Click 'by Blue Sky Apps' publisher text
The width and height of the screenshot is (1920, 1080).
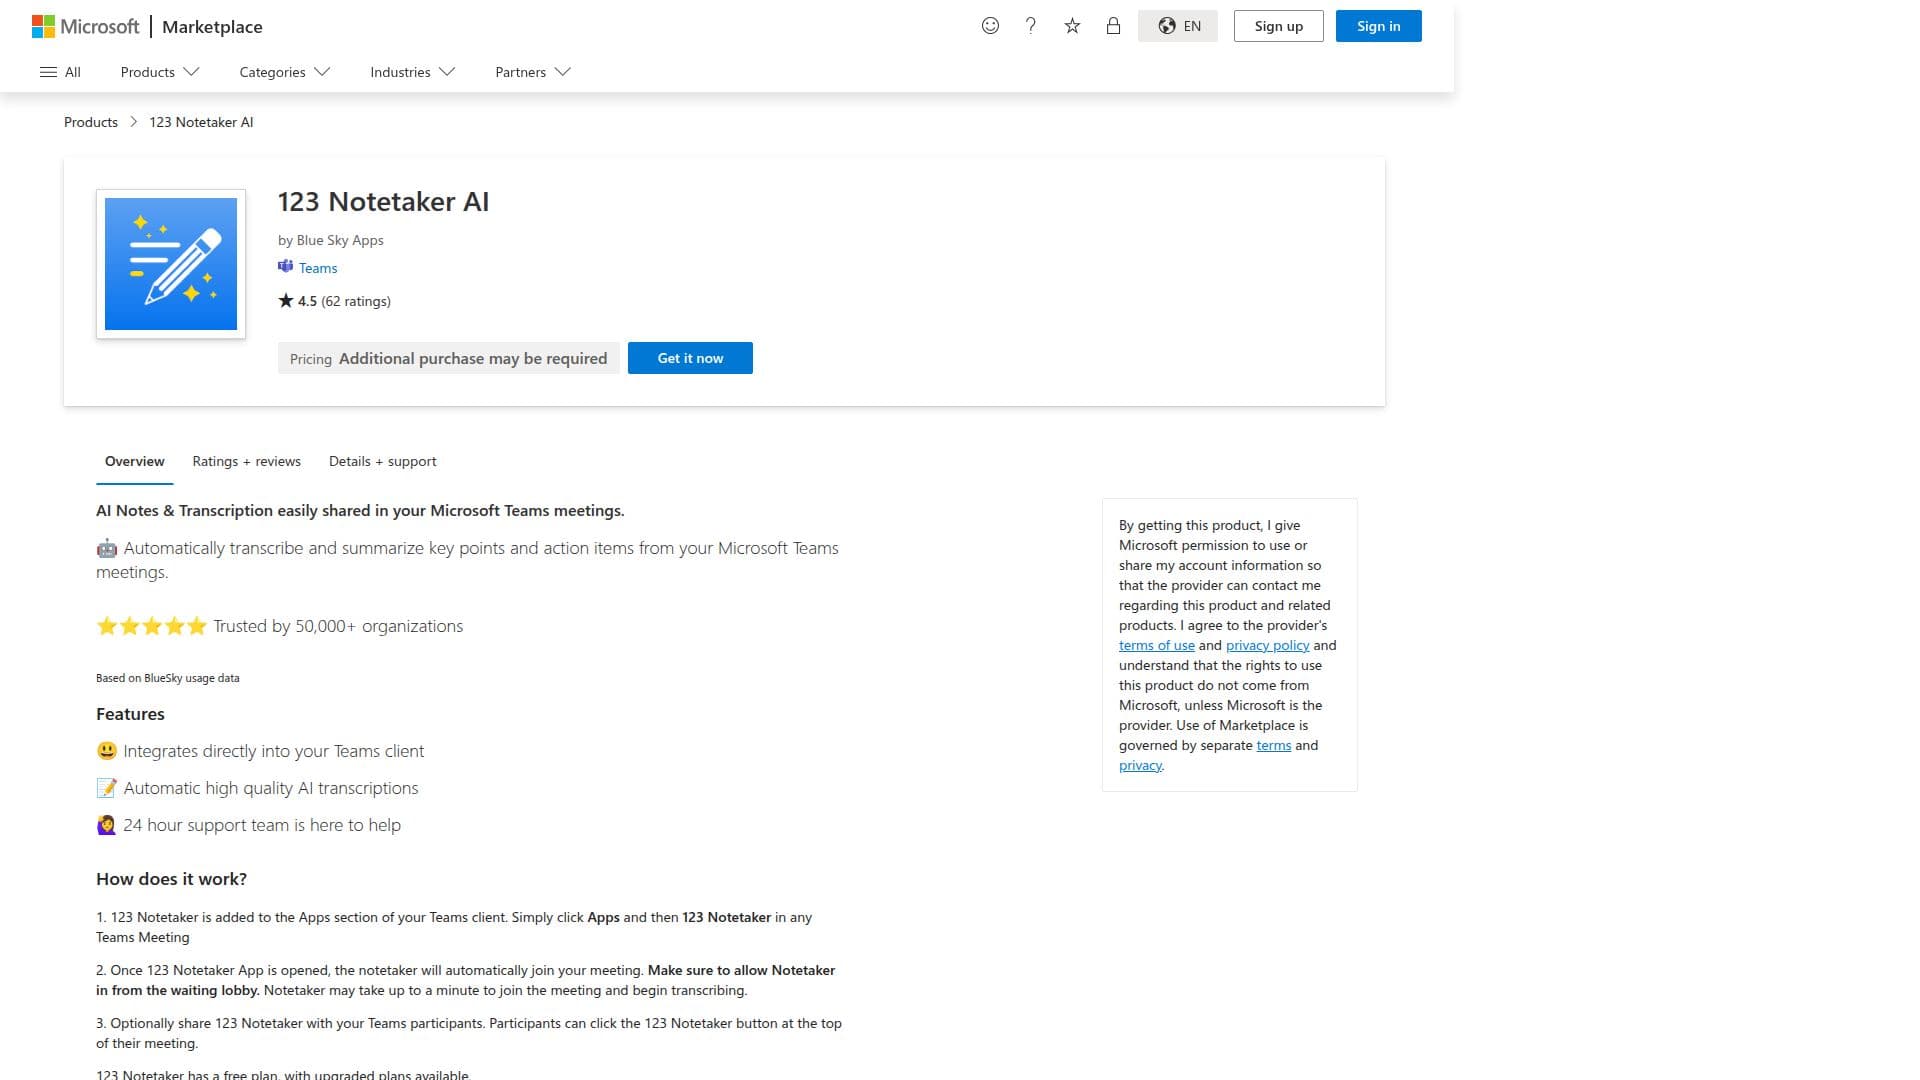pyautogui.click(x=331, y=240)
